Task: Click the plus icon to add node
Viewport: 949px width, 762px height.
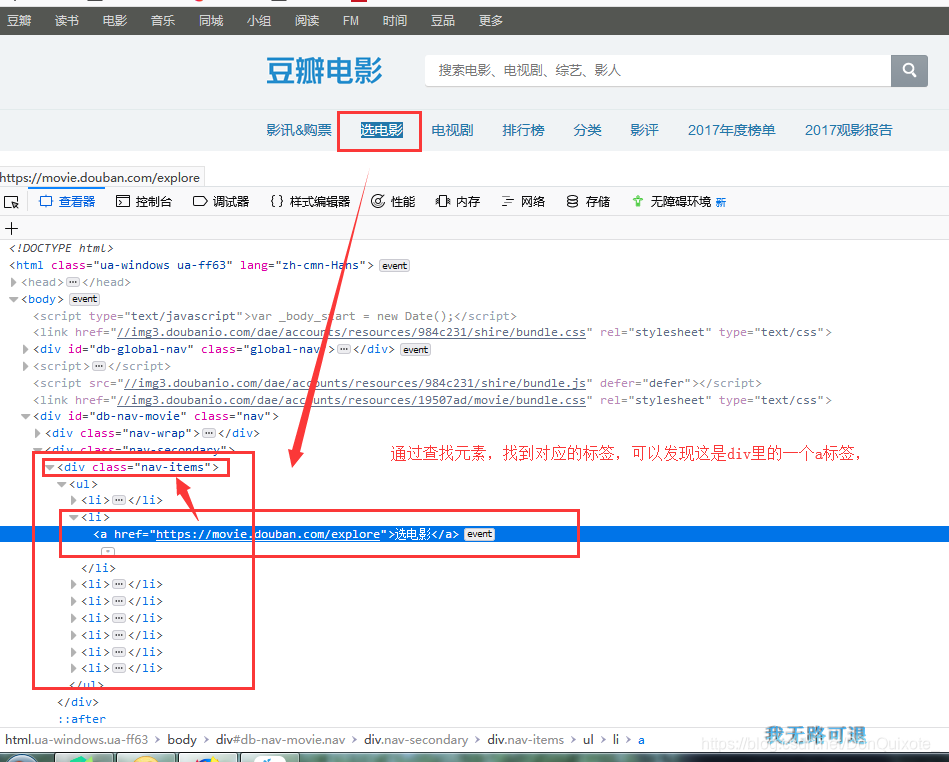Action: point(11,228)
